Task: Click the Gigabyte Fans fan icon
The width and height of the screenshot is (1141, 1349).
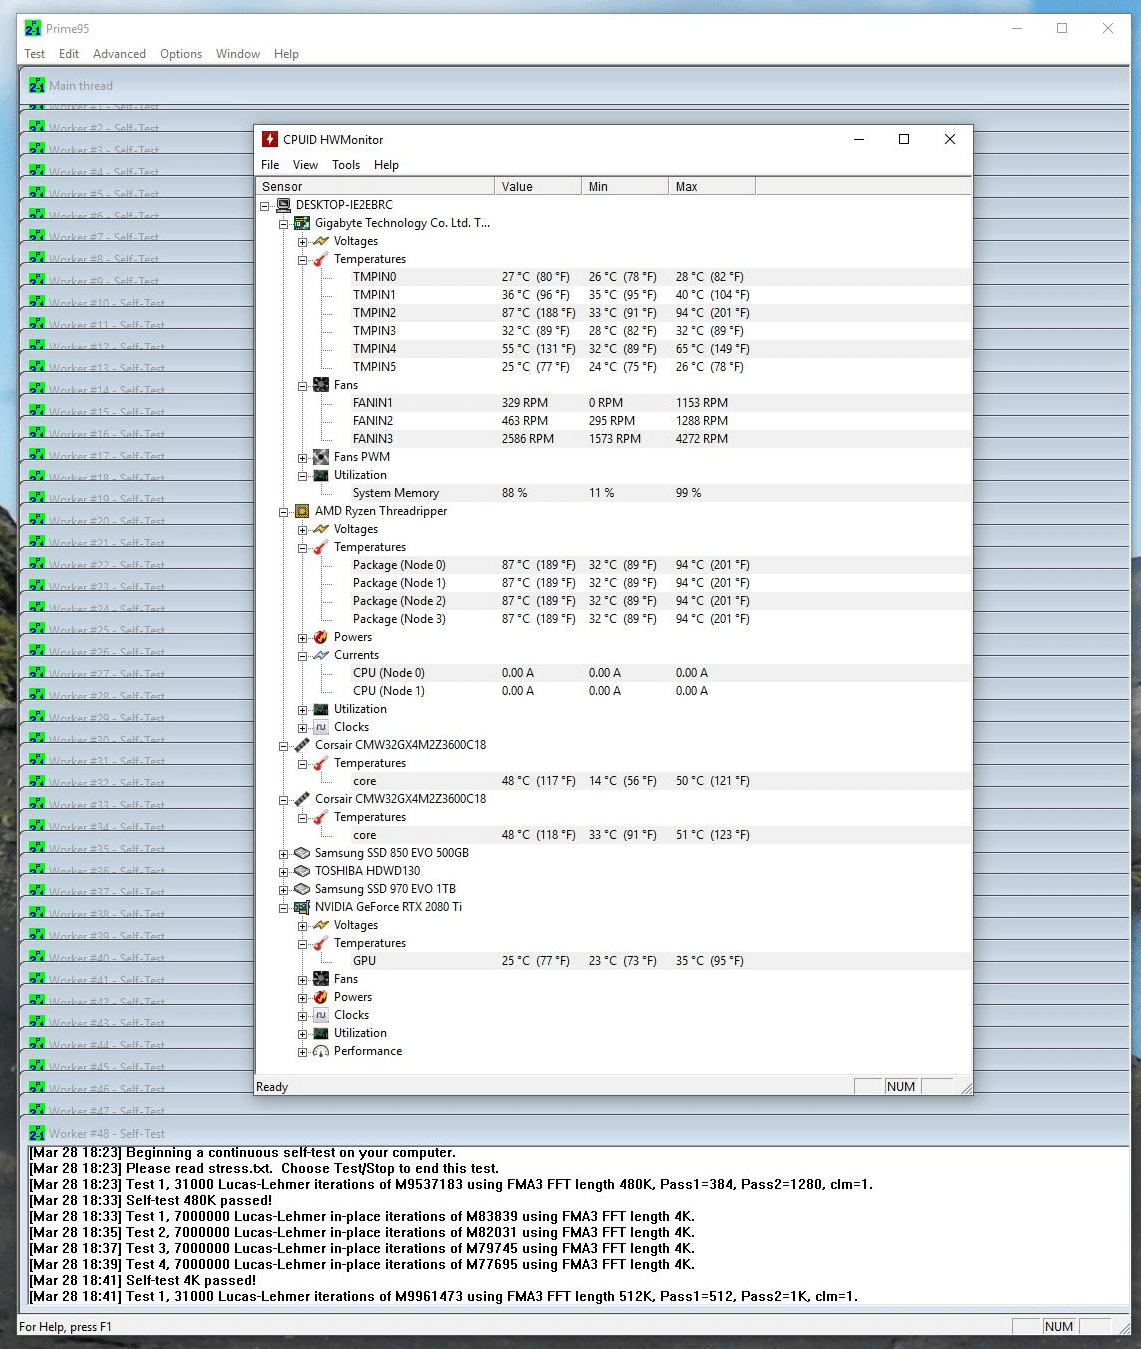Action: tap(321, 385)
